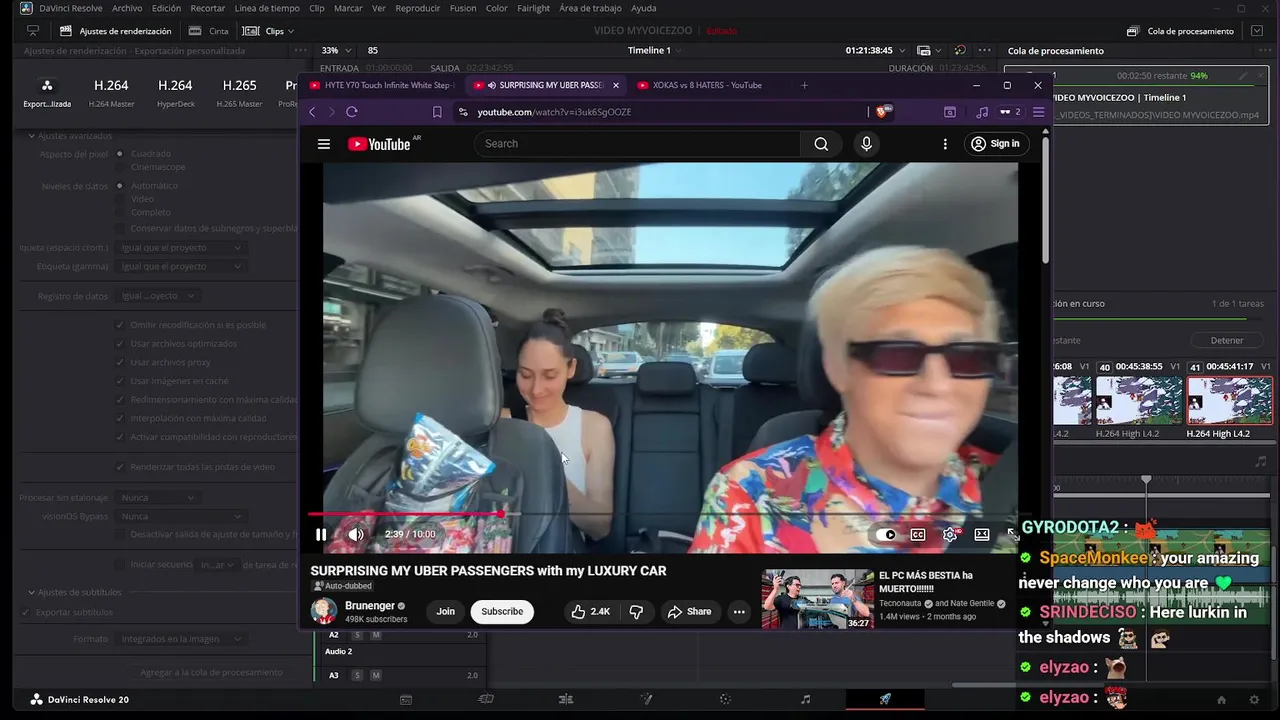Open the Clips dropdown

268,31
